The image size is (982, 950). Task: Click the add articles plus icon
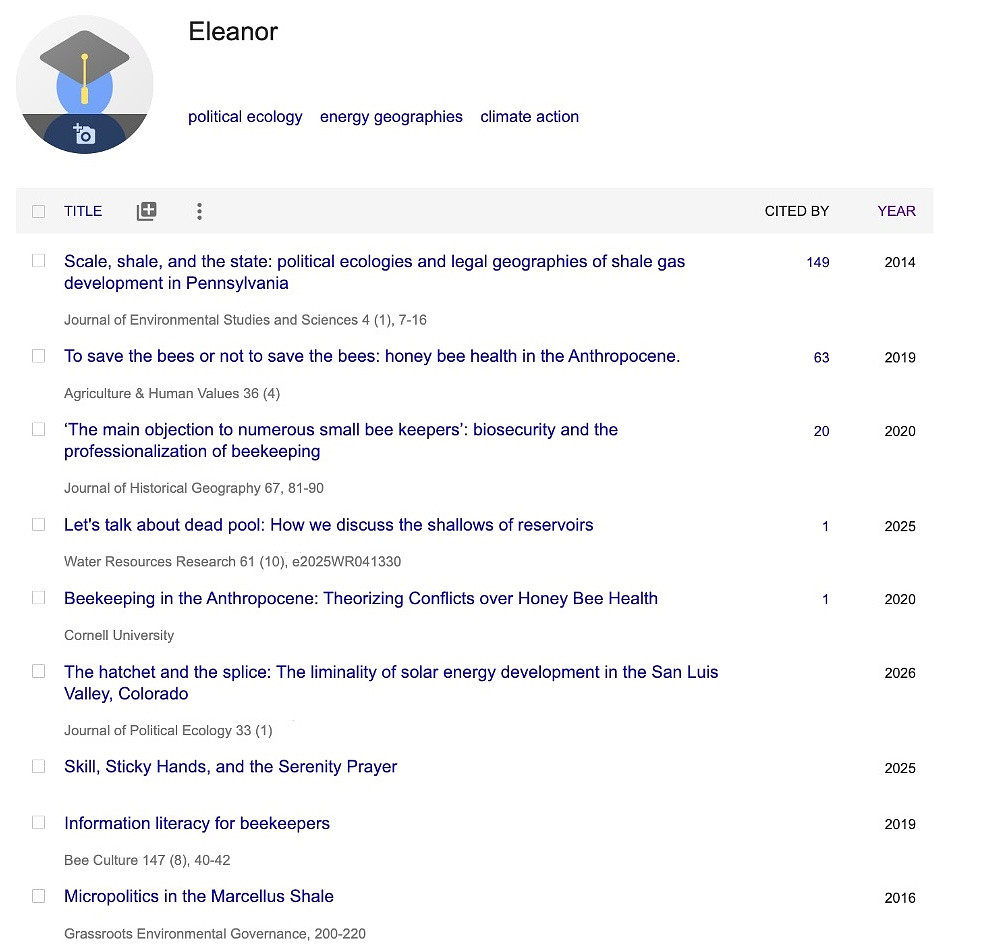click(x=147, y=211)
